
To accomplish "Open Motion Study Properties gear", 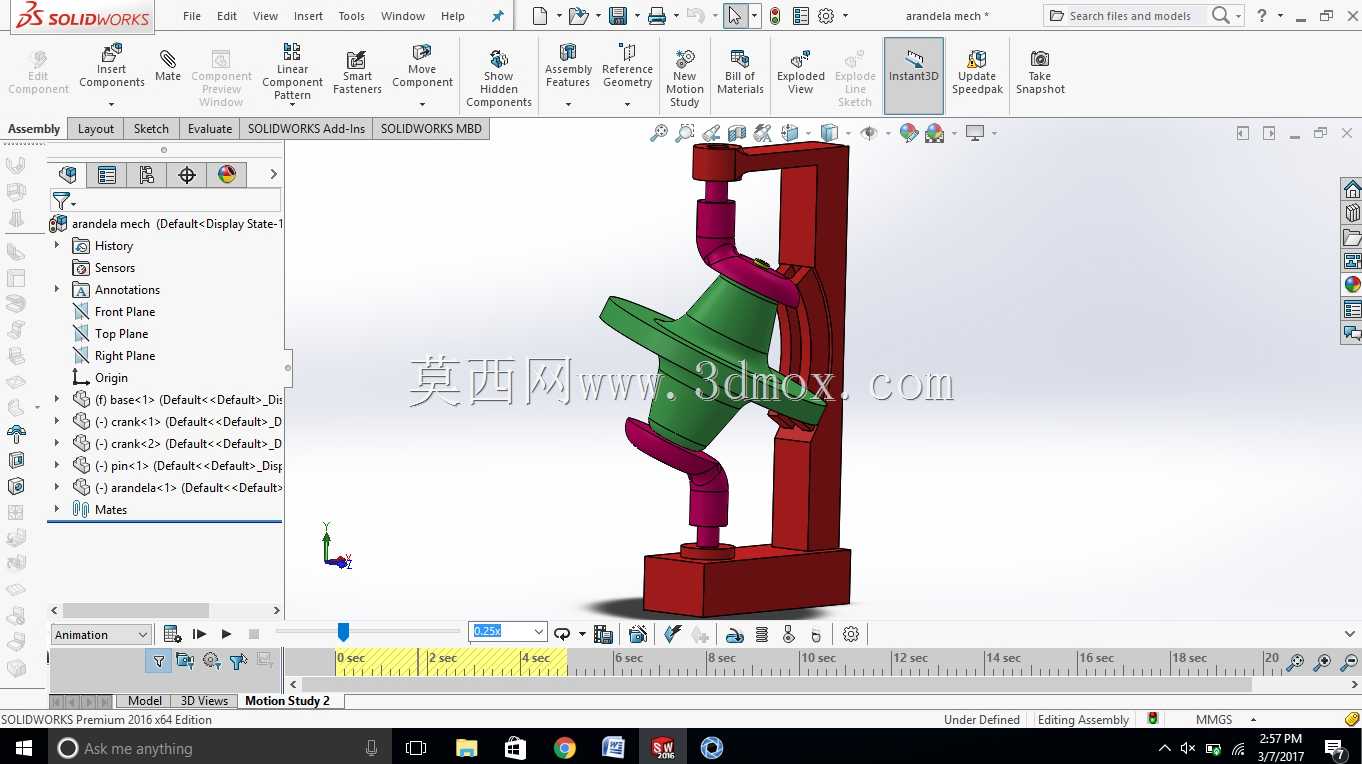I will click(x=851, y=634).
